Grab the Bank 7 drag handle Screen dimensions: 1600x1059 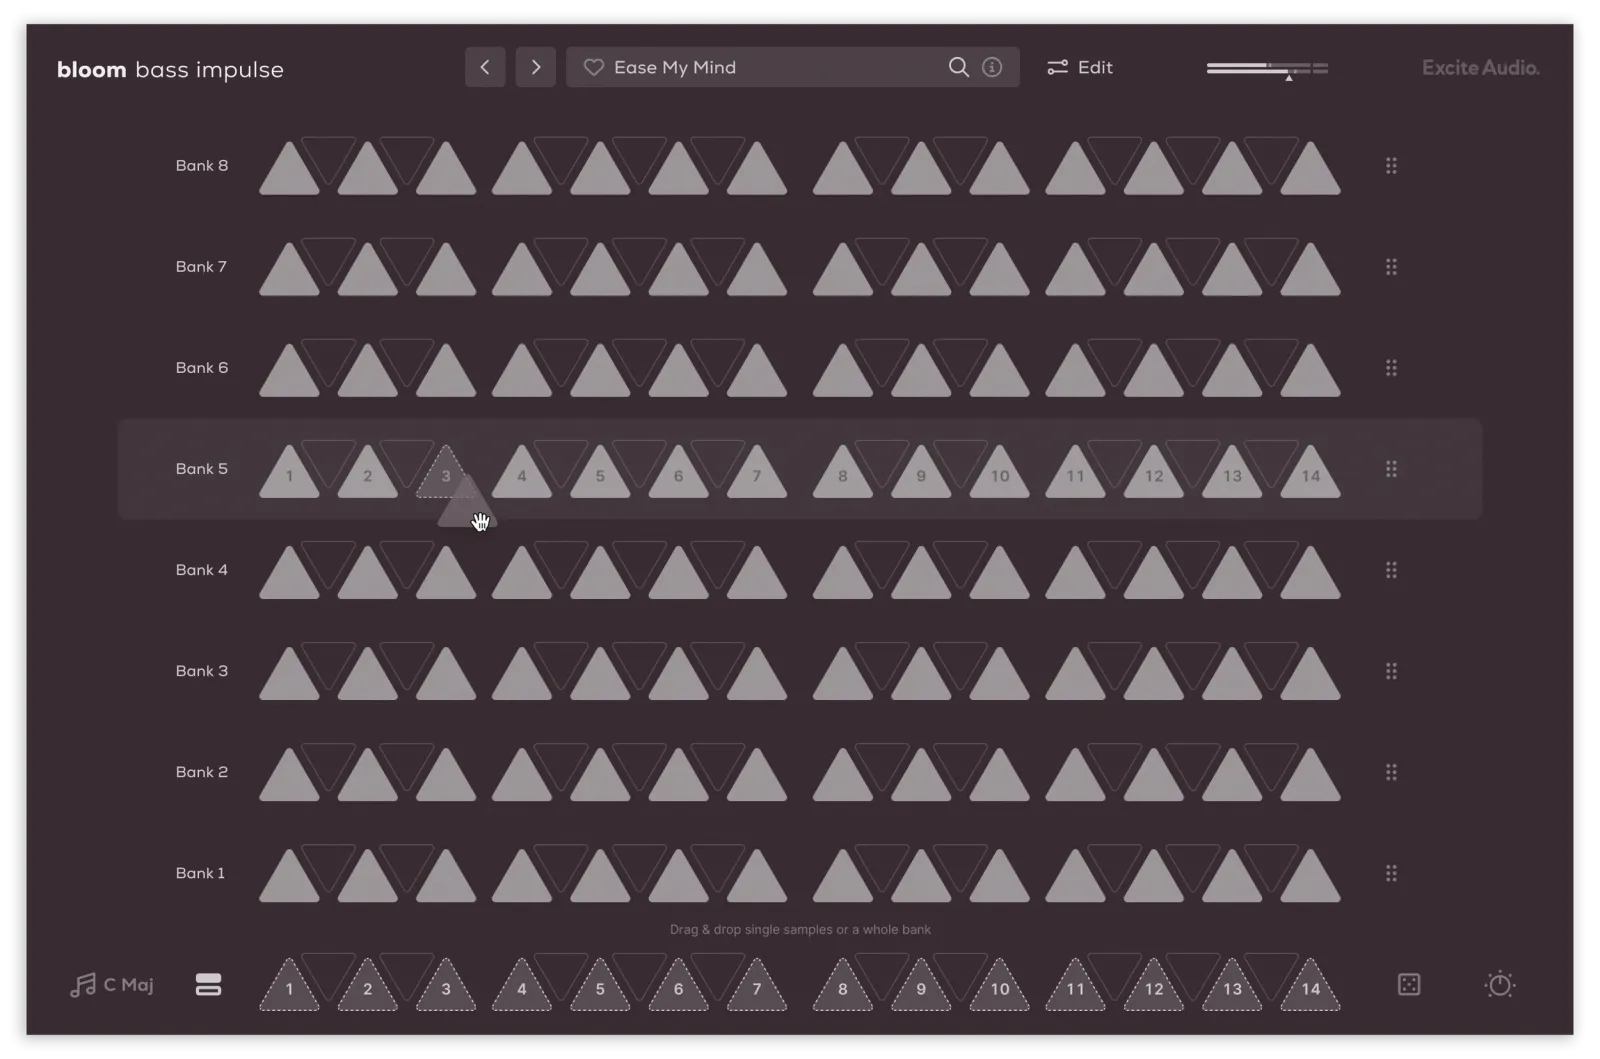point(1391,267)
